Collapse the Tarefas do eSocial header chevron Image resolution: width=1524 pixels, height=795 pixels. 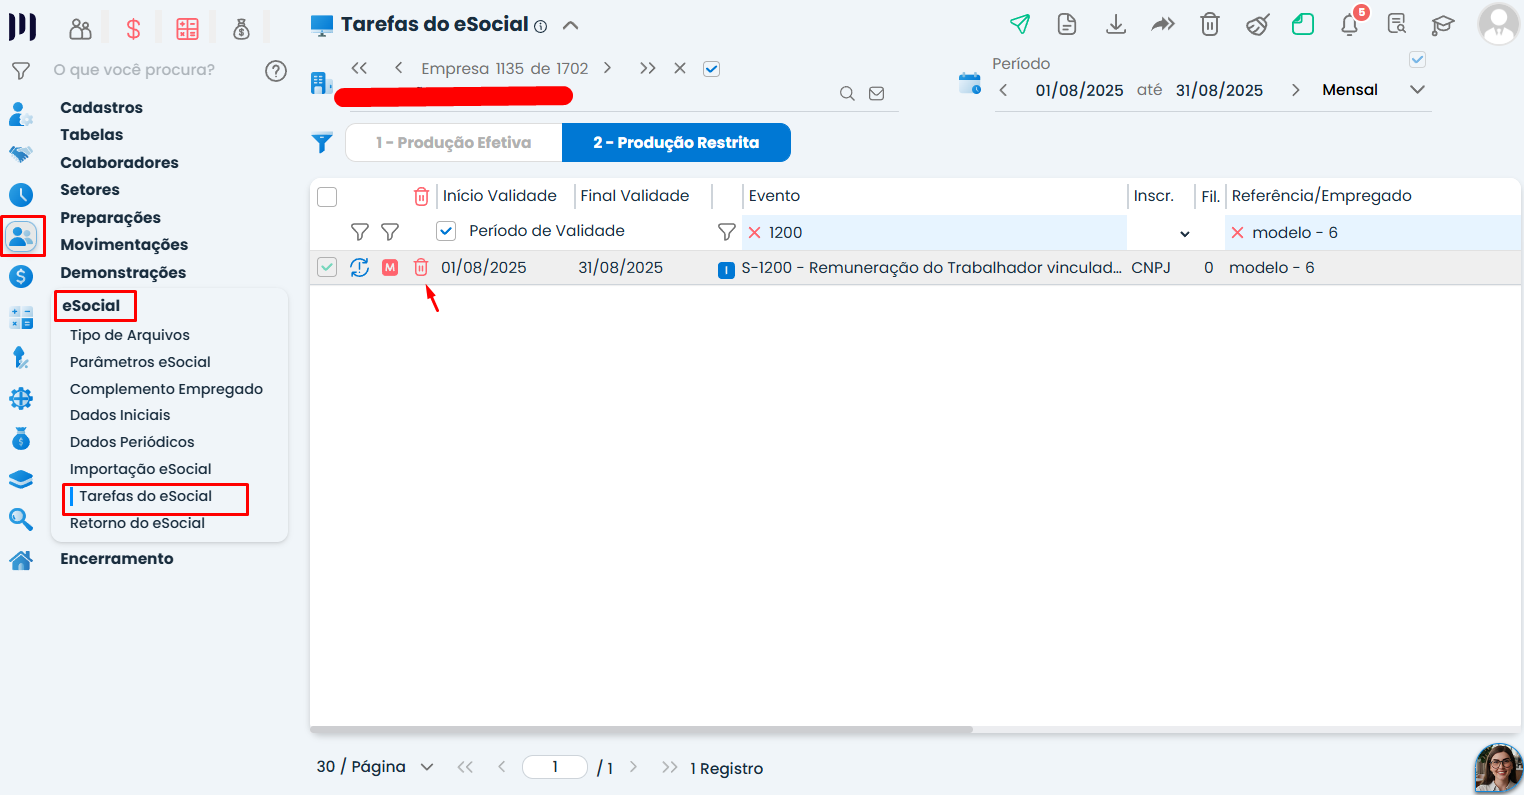tap(570, 25)
